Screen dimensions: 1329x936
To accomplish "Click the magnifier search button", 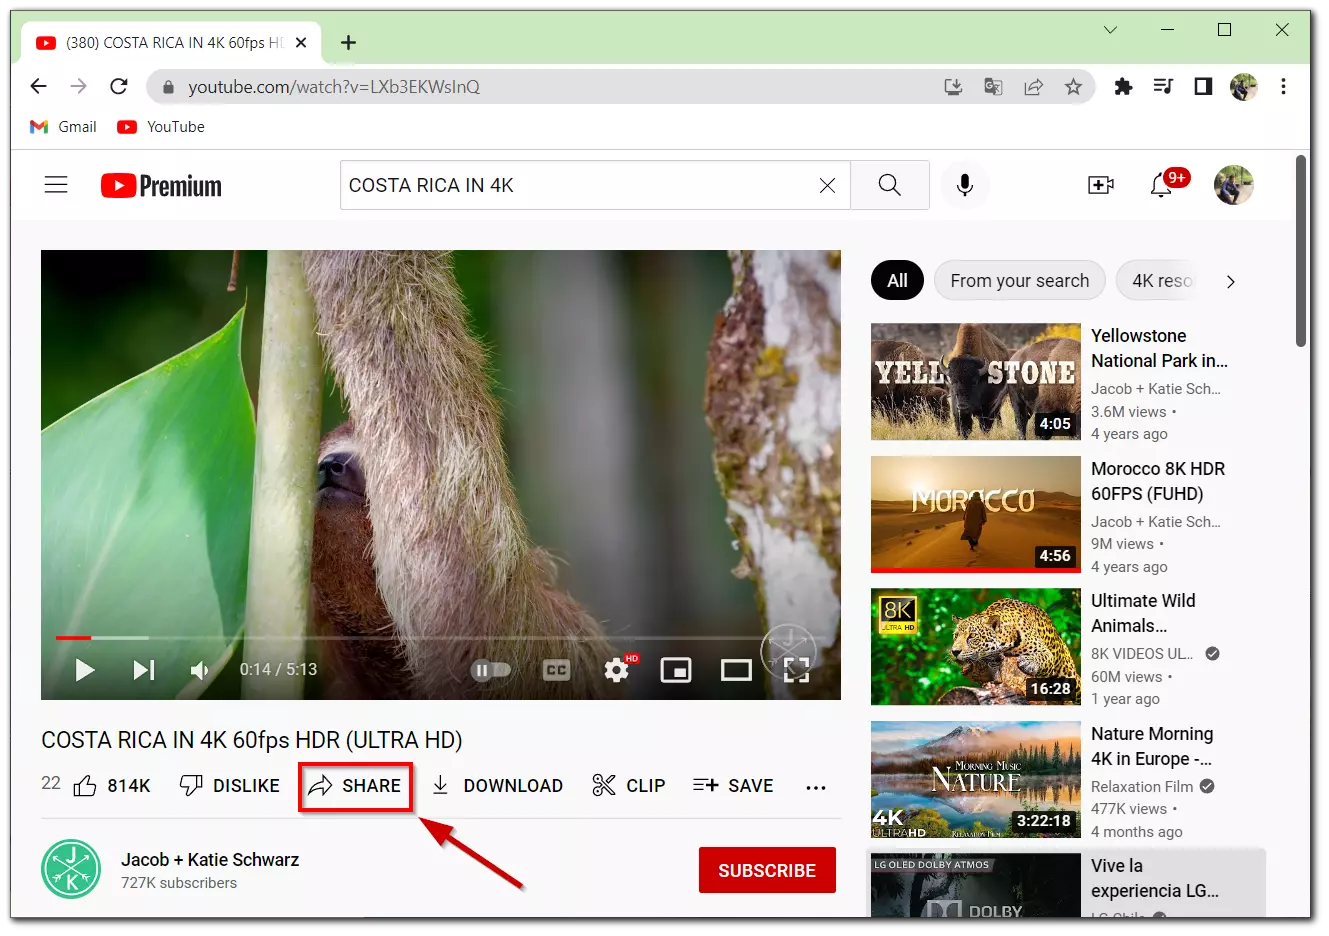I will coord(889,185).
